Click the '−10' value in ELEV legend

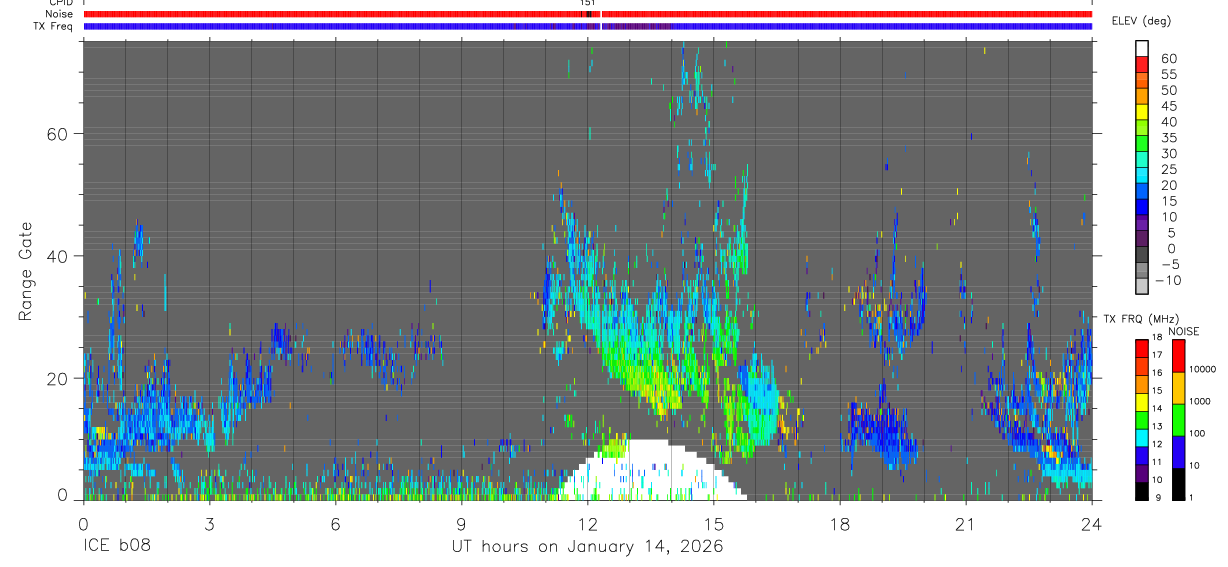coord(1168,280)
